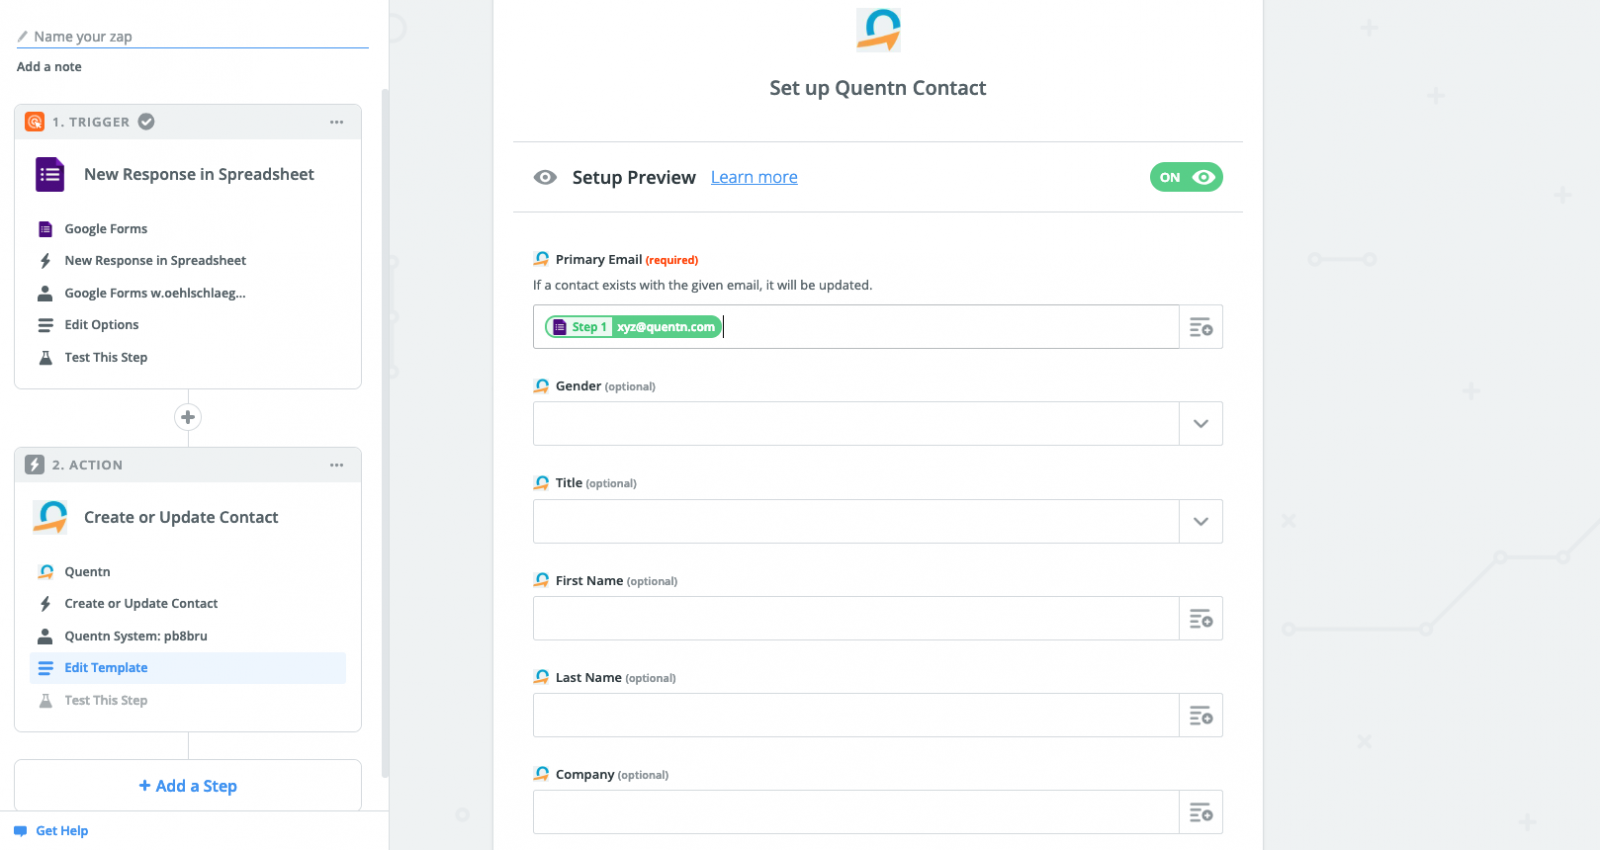Click insert-field icon next to Last Name
This screenshot has height=850, width=1600.
click(1200, 716)
